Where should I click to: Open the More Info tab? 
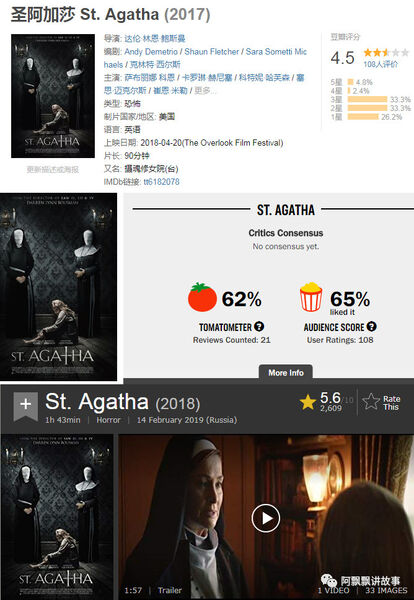(x=286, y=373)
